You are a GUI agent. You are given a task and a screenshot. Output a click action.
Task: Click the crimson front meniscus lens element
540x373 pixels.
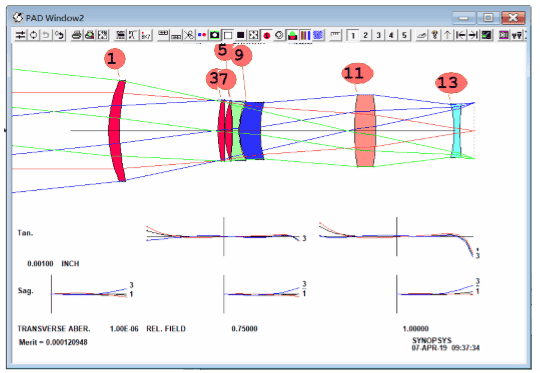pos(115,131)
